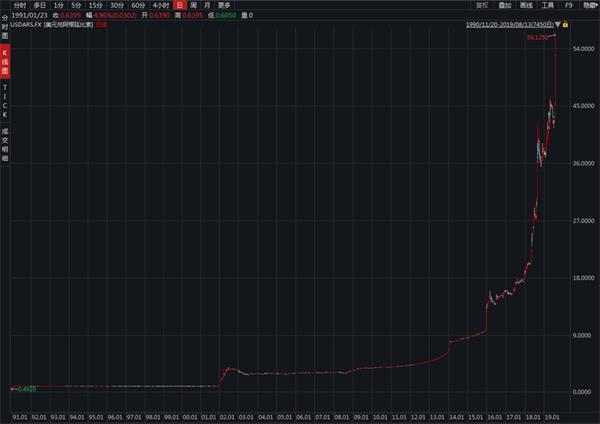The width and height of the screenshot is (600, 424).
Task: Open the 叠加 overlay menu
Action: pos(505,5)
